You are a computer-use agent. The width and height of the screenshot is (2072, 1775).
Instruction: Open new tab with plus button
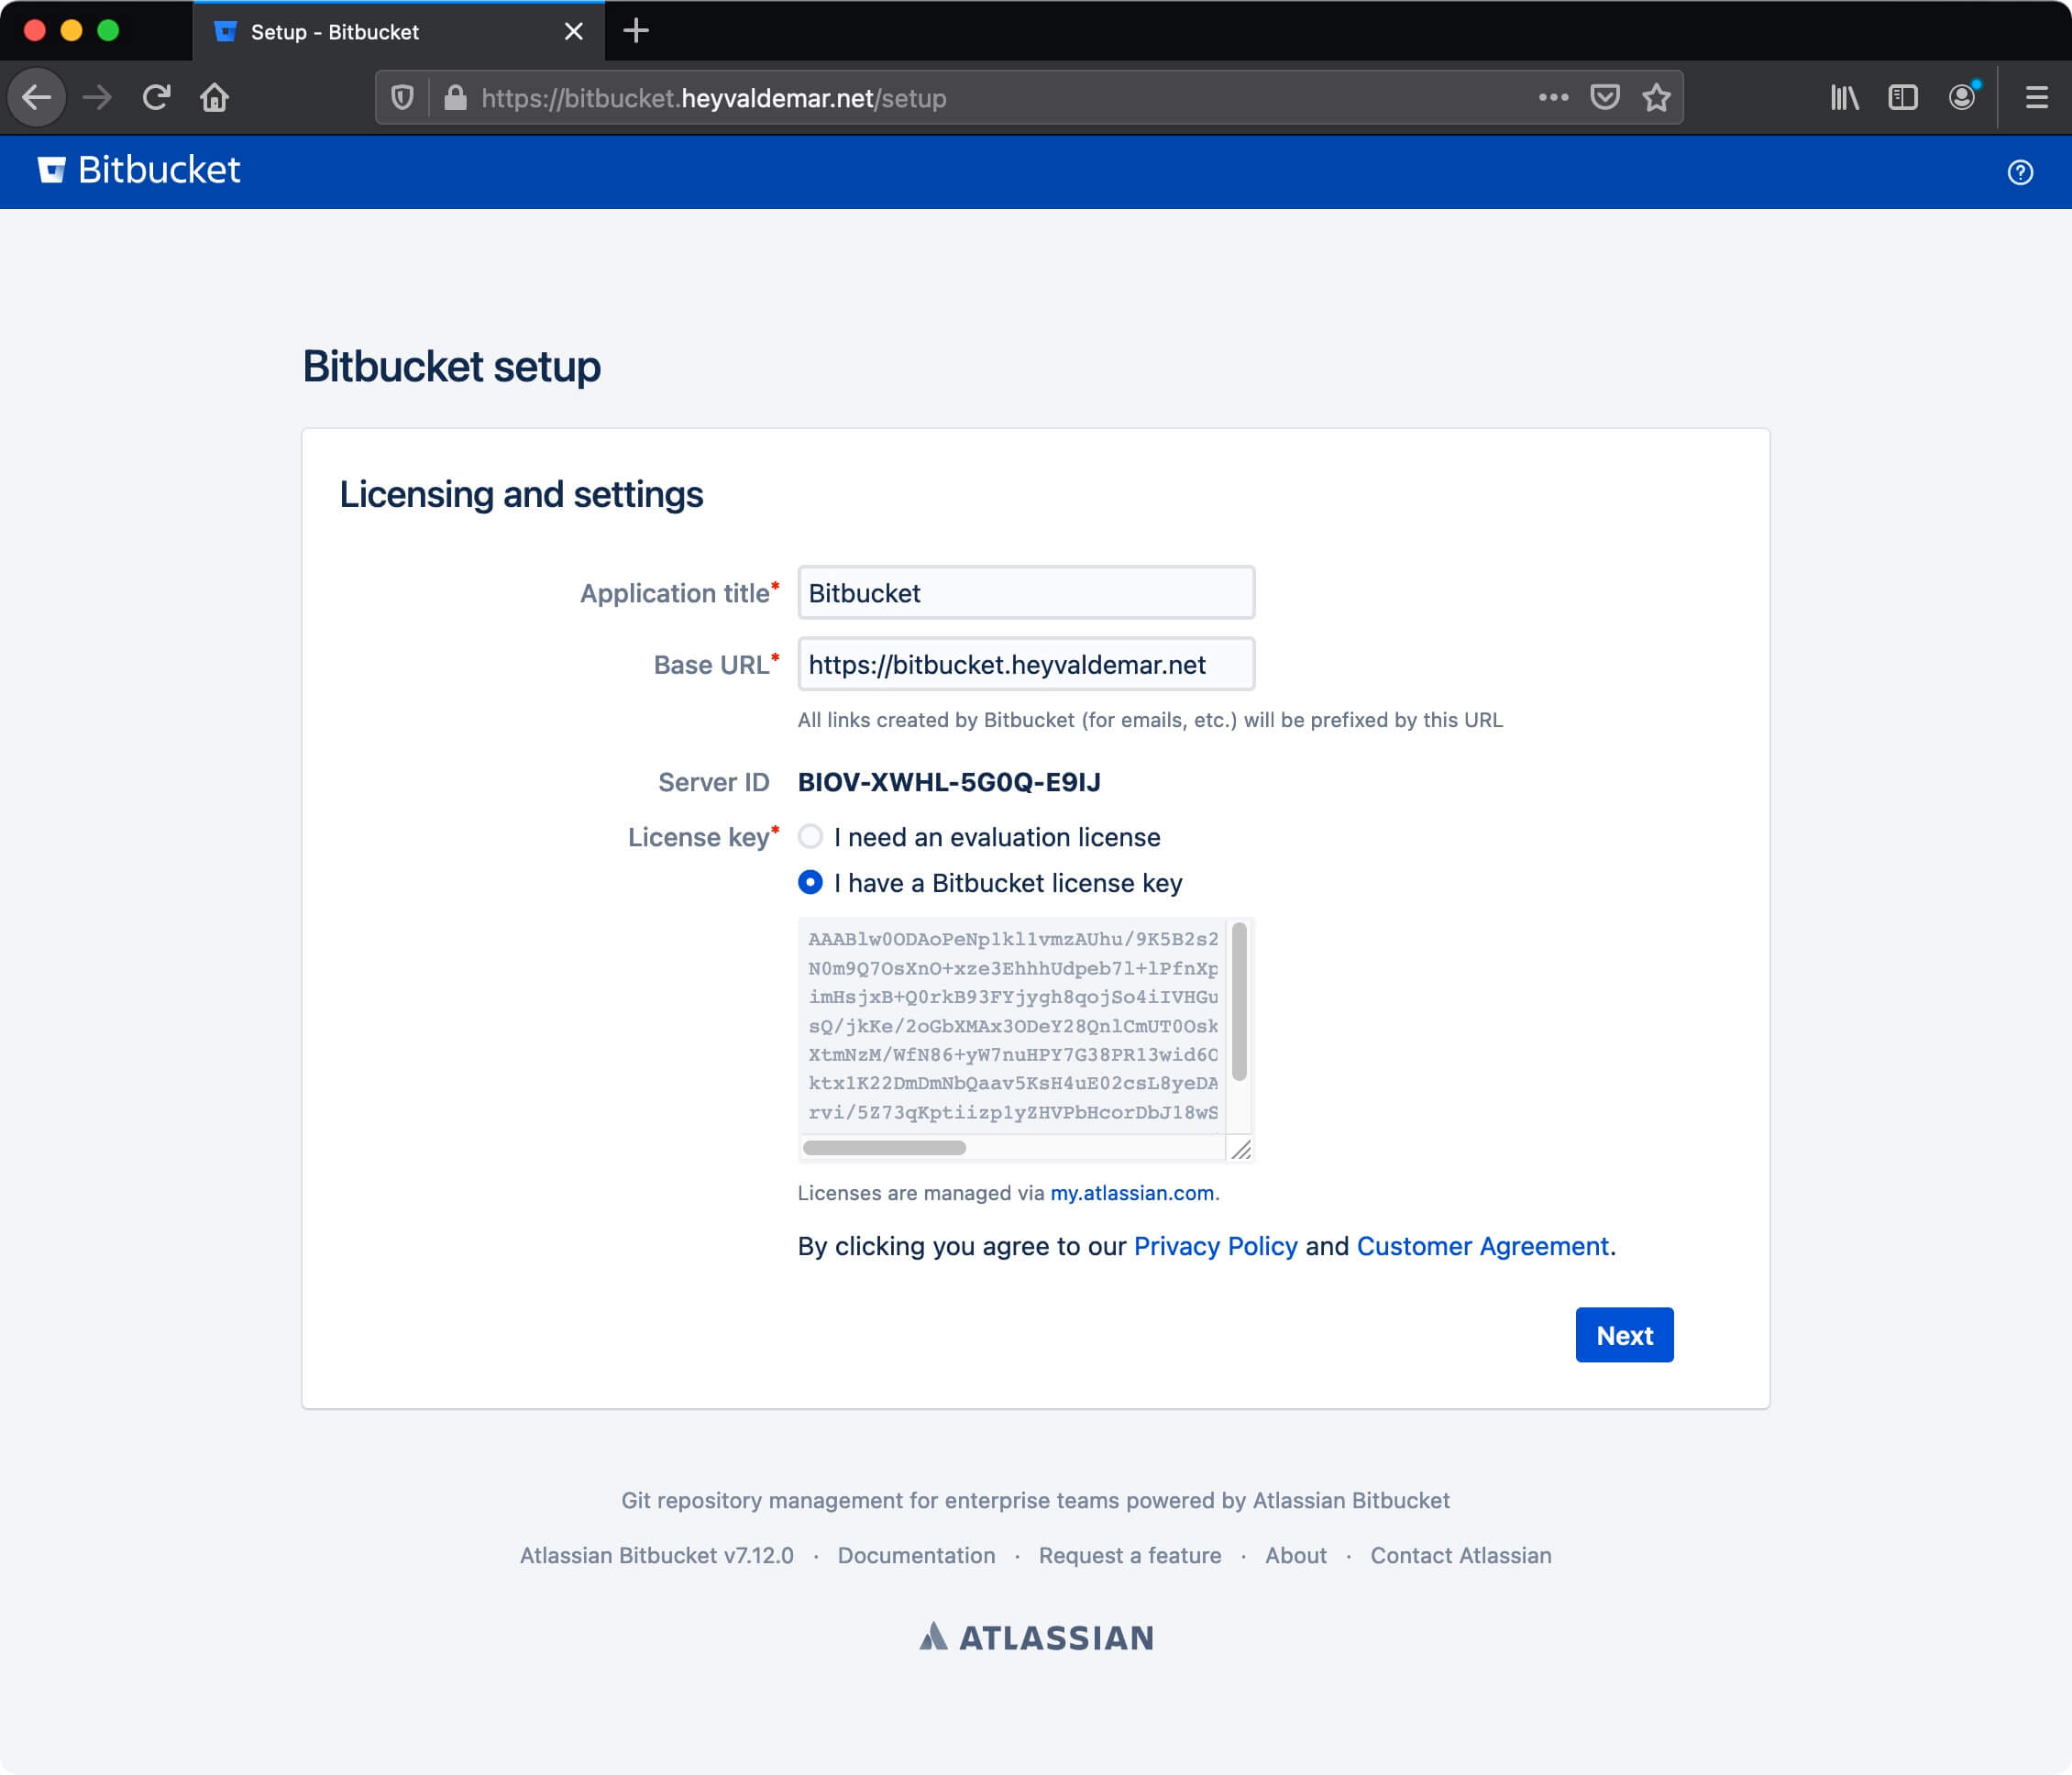[635, 30]
